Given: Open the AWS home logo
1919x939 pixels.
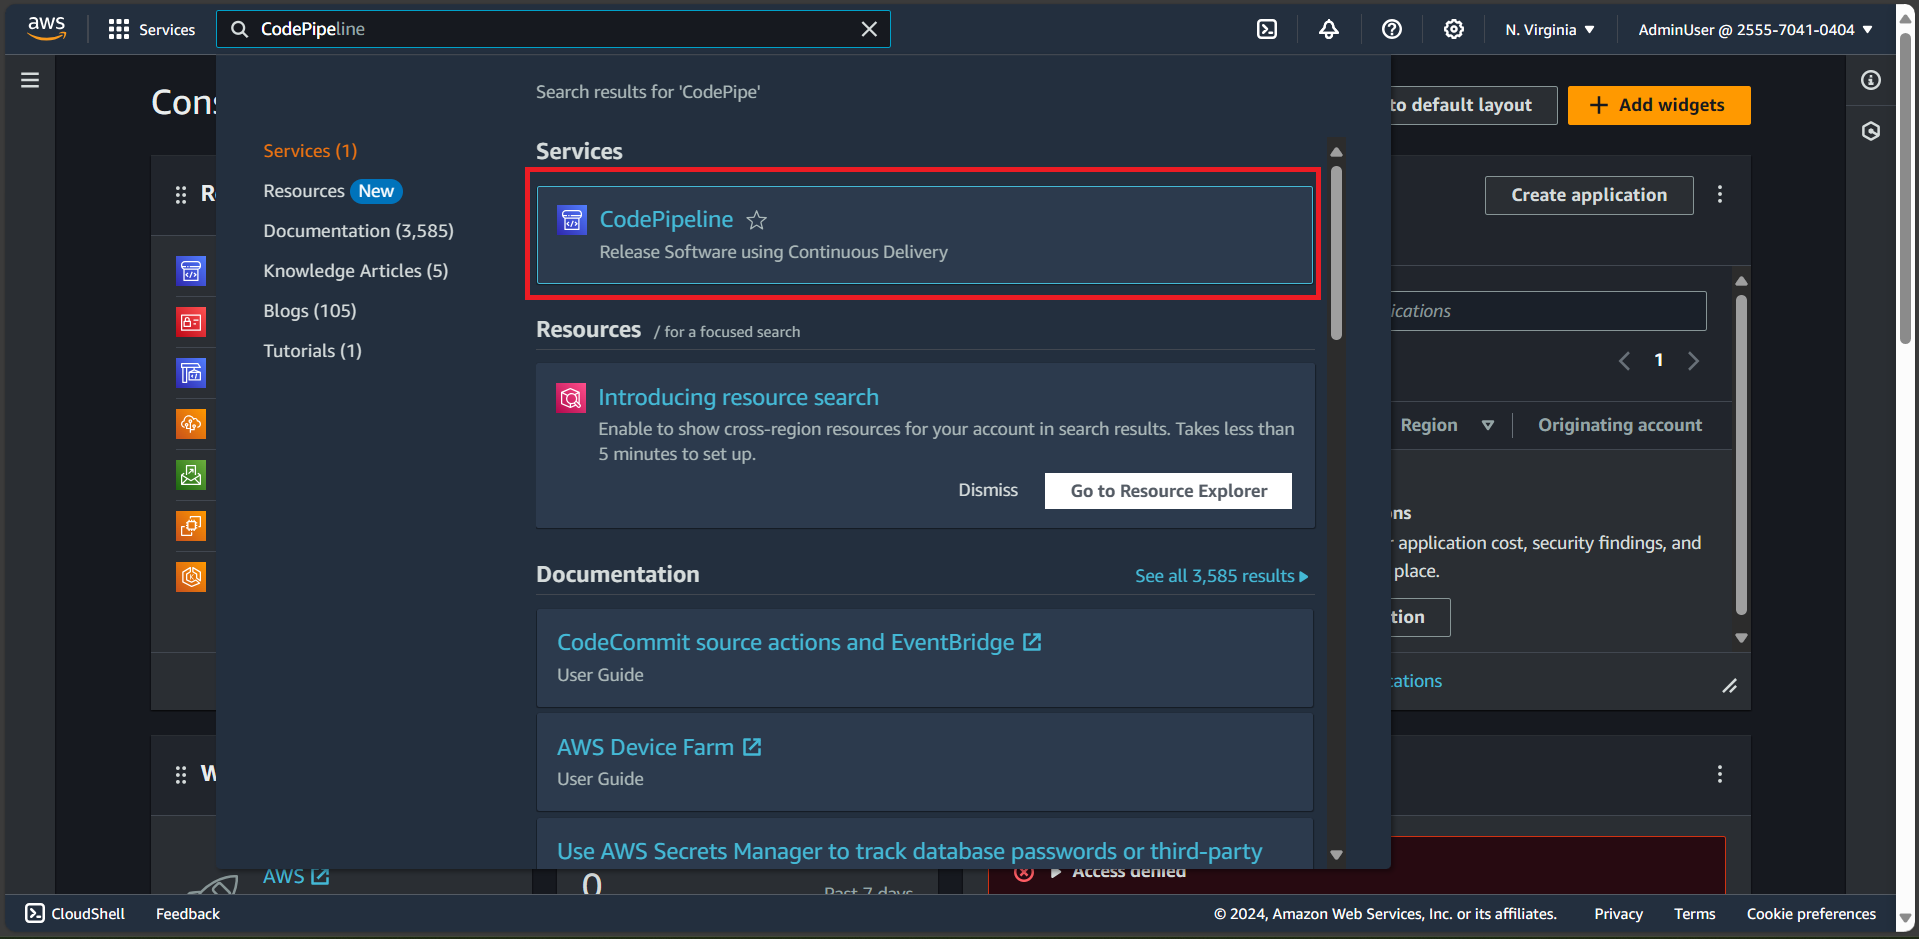Looking at the screenshot, I should 46,29.
